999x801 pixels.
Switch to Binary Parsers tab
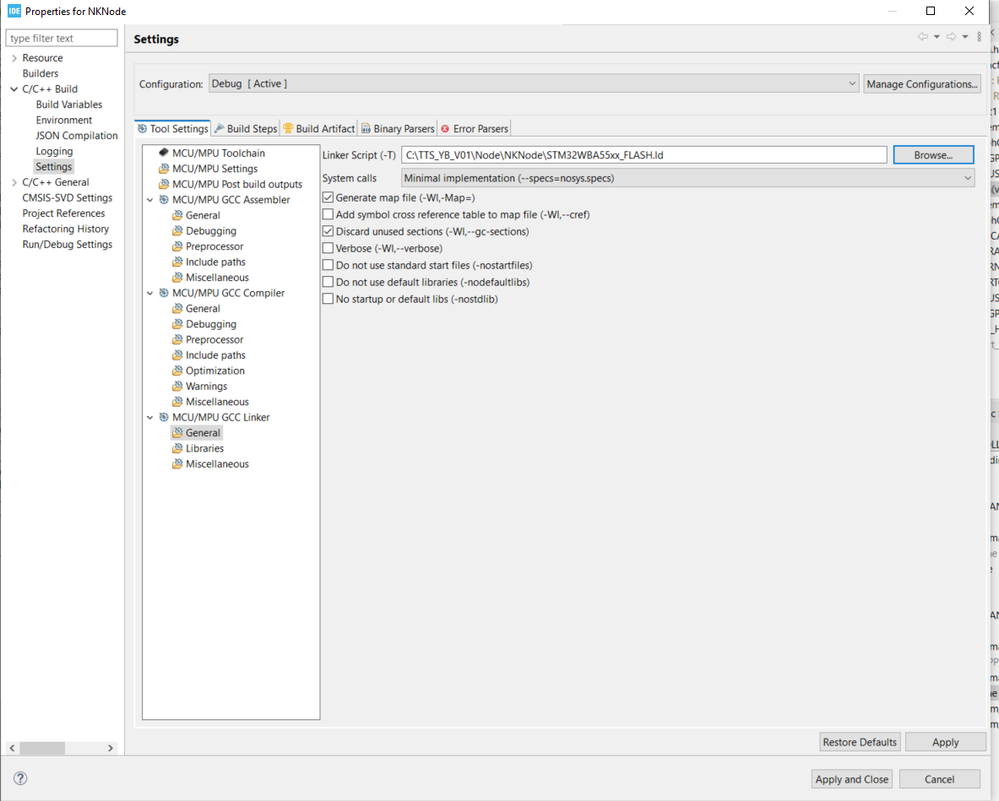398,129
